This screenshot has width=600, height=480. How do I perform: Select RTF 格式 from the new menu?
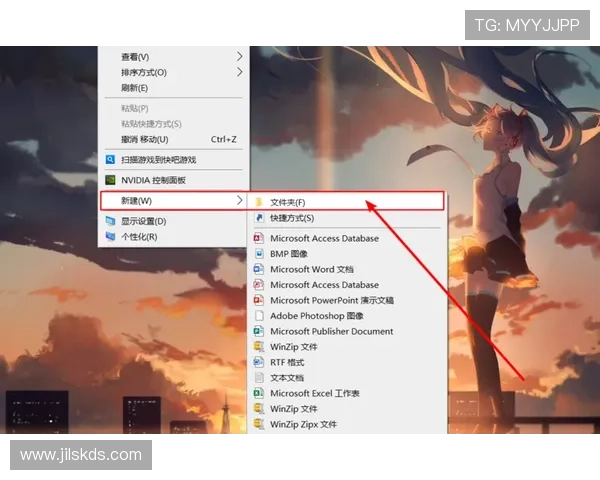click(287, 362)
